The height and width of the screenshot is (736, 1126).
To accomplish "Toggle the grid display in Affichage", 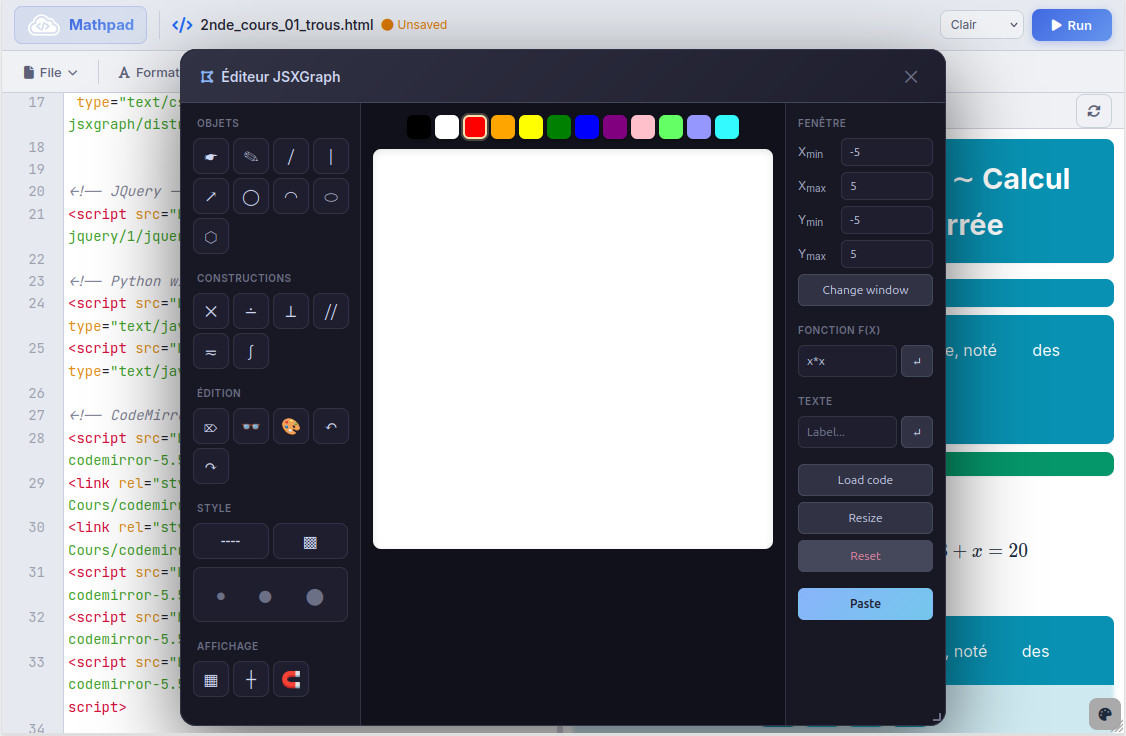I will (210, 679).
